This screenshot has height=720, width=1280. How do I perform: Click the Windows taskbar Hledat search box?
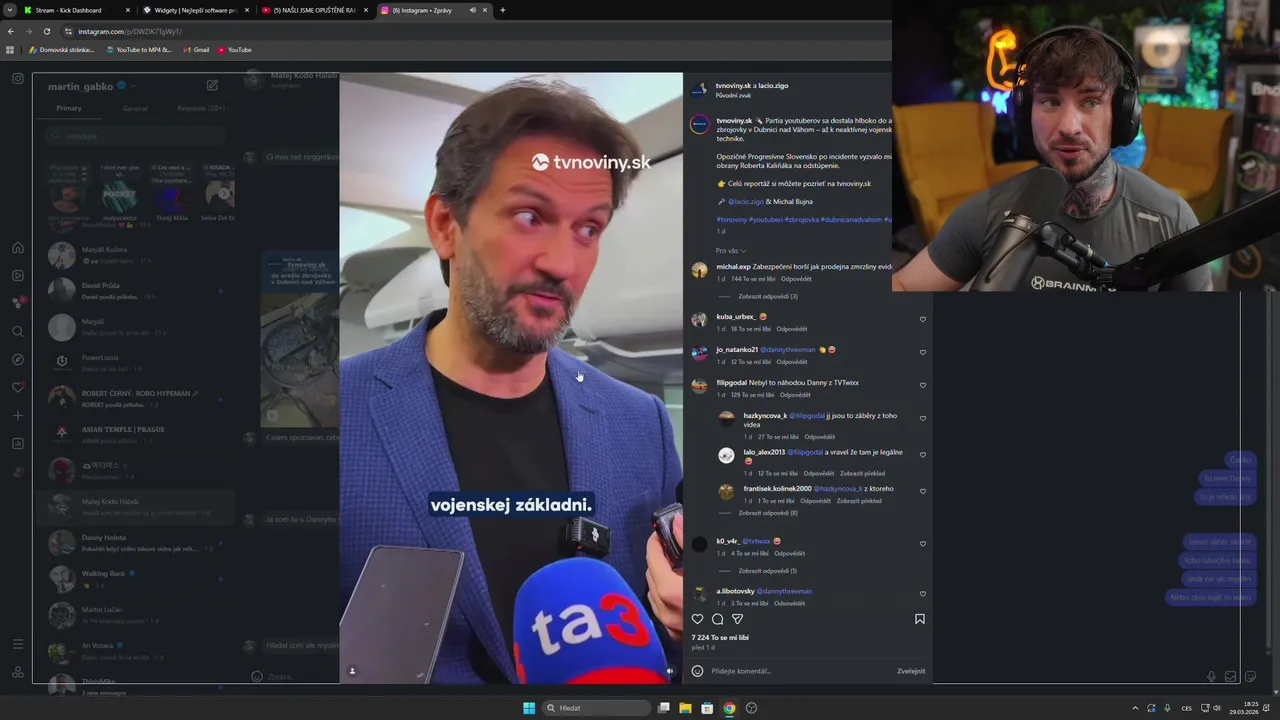point(596,708)
